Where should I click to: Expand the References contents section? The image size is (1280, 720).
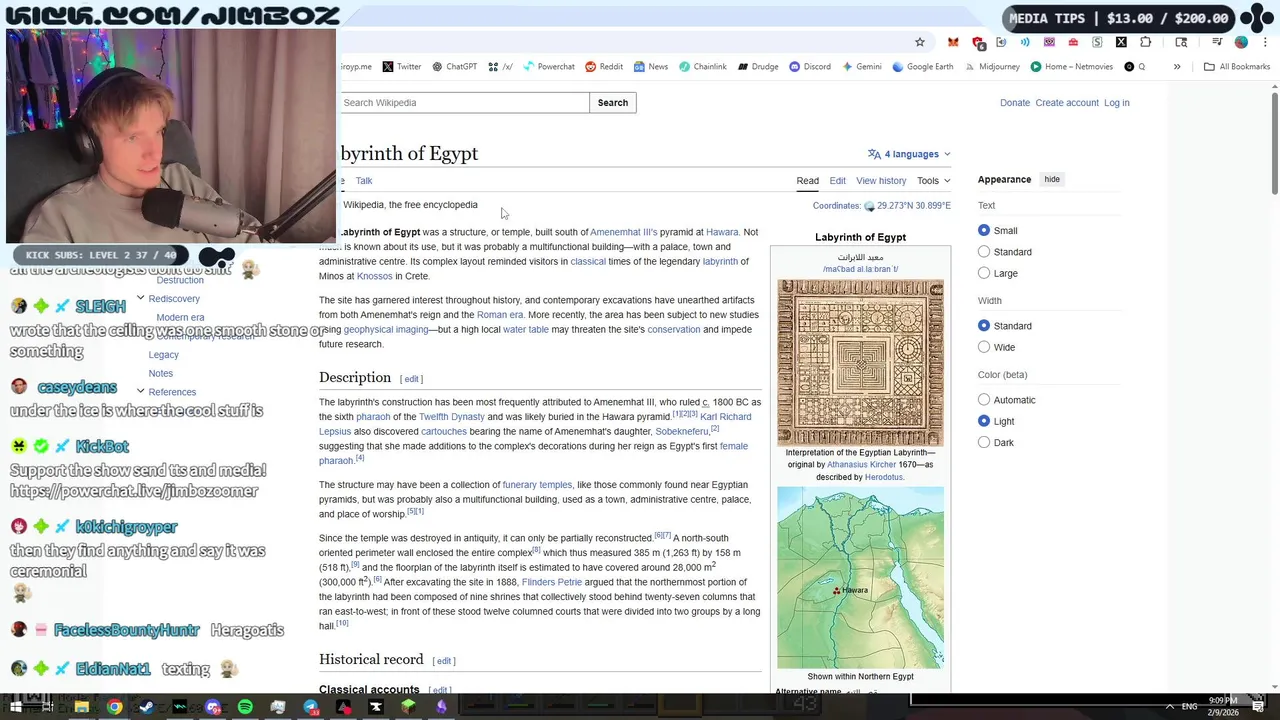coord(140,391)
